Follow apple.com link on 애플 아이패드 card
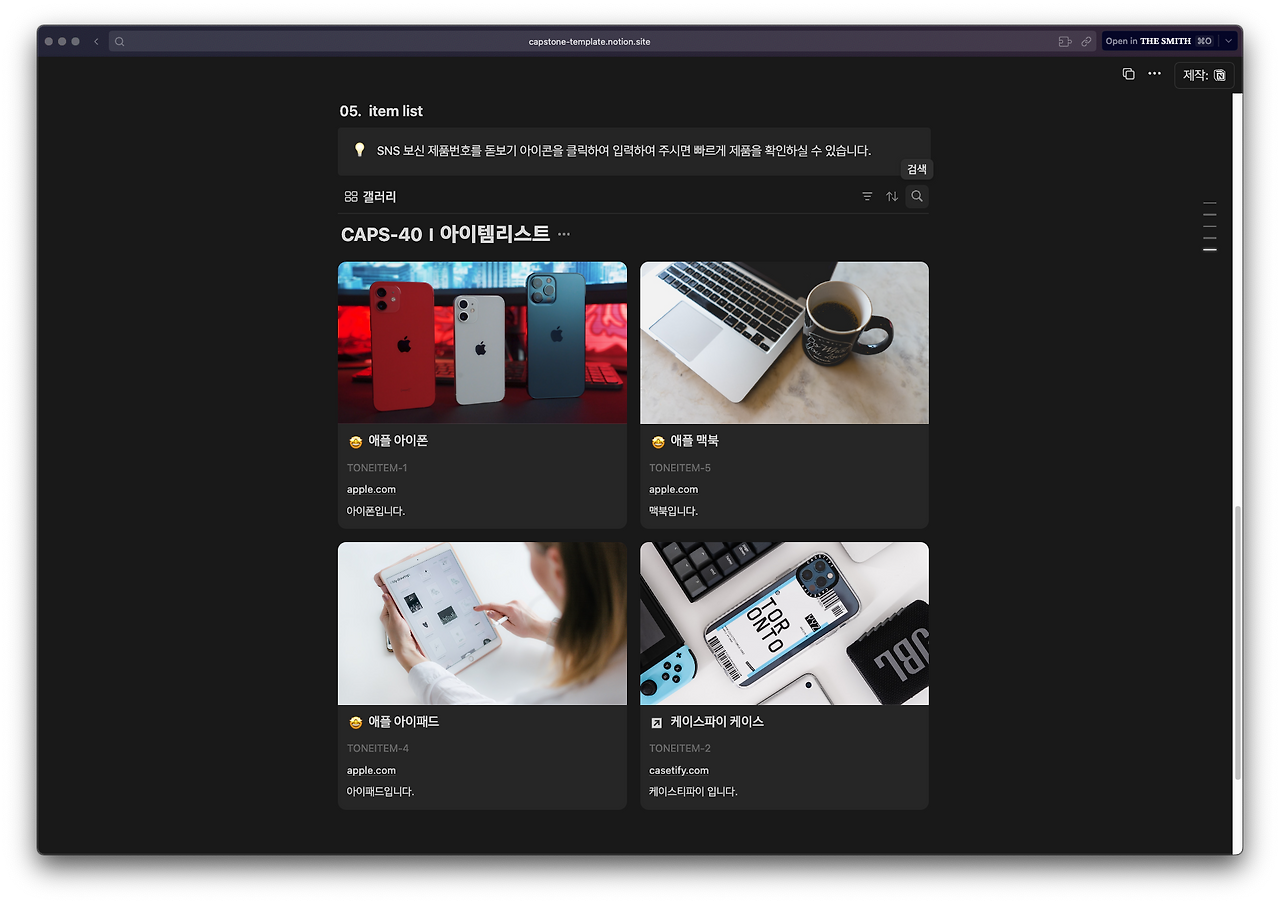Image resolution: width=1280 pixels, height=904 pixels. [x=371, y=771]
